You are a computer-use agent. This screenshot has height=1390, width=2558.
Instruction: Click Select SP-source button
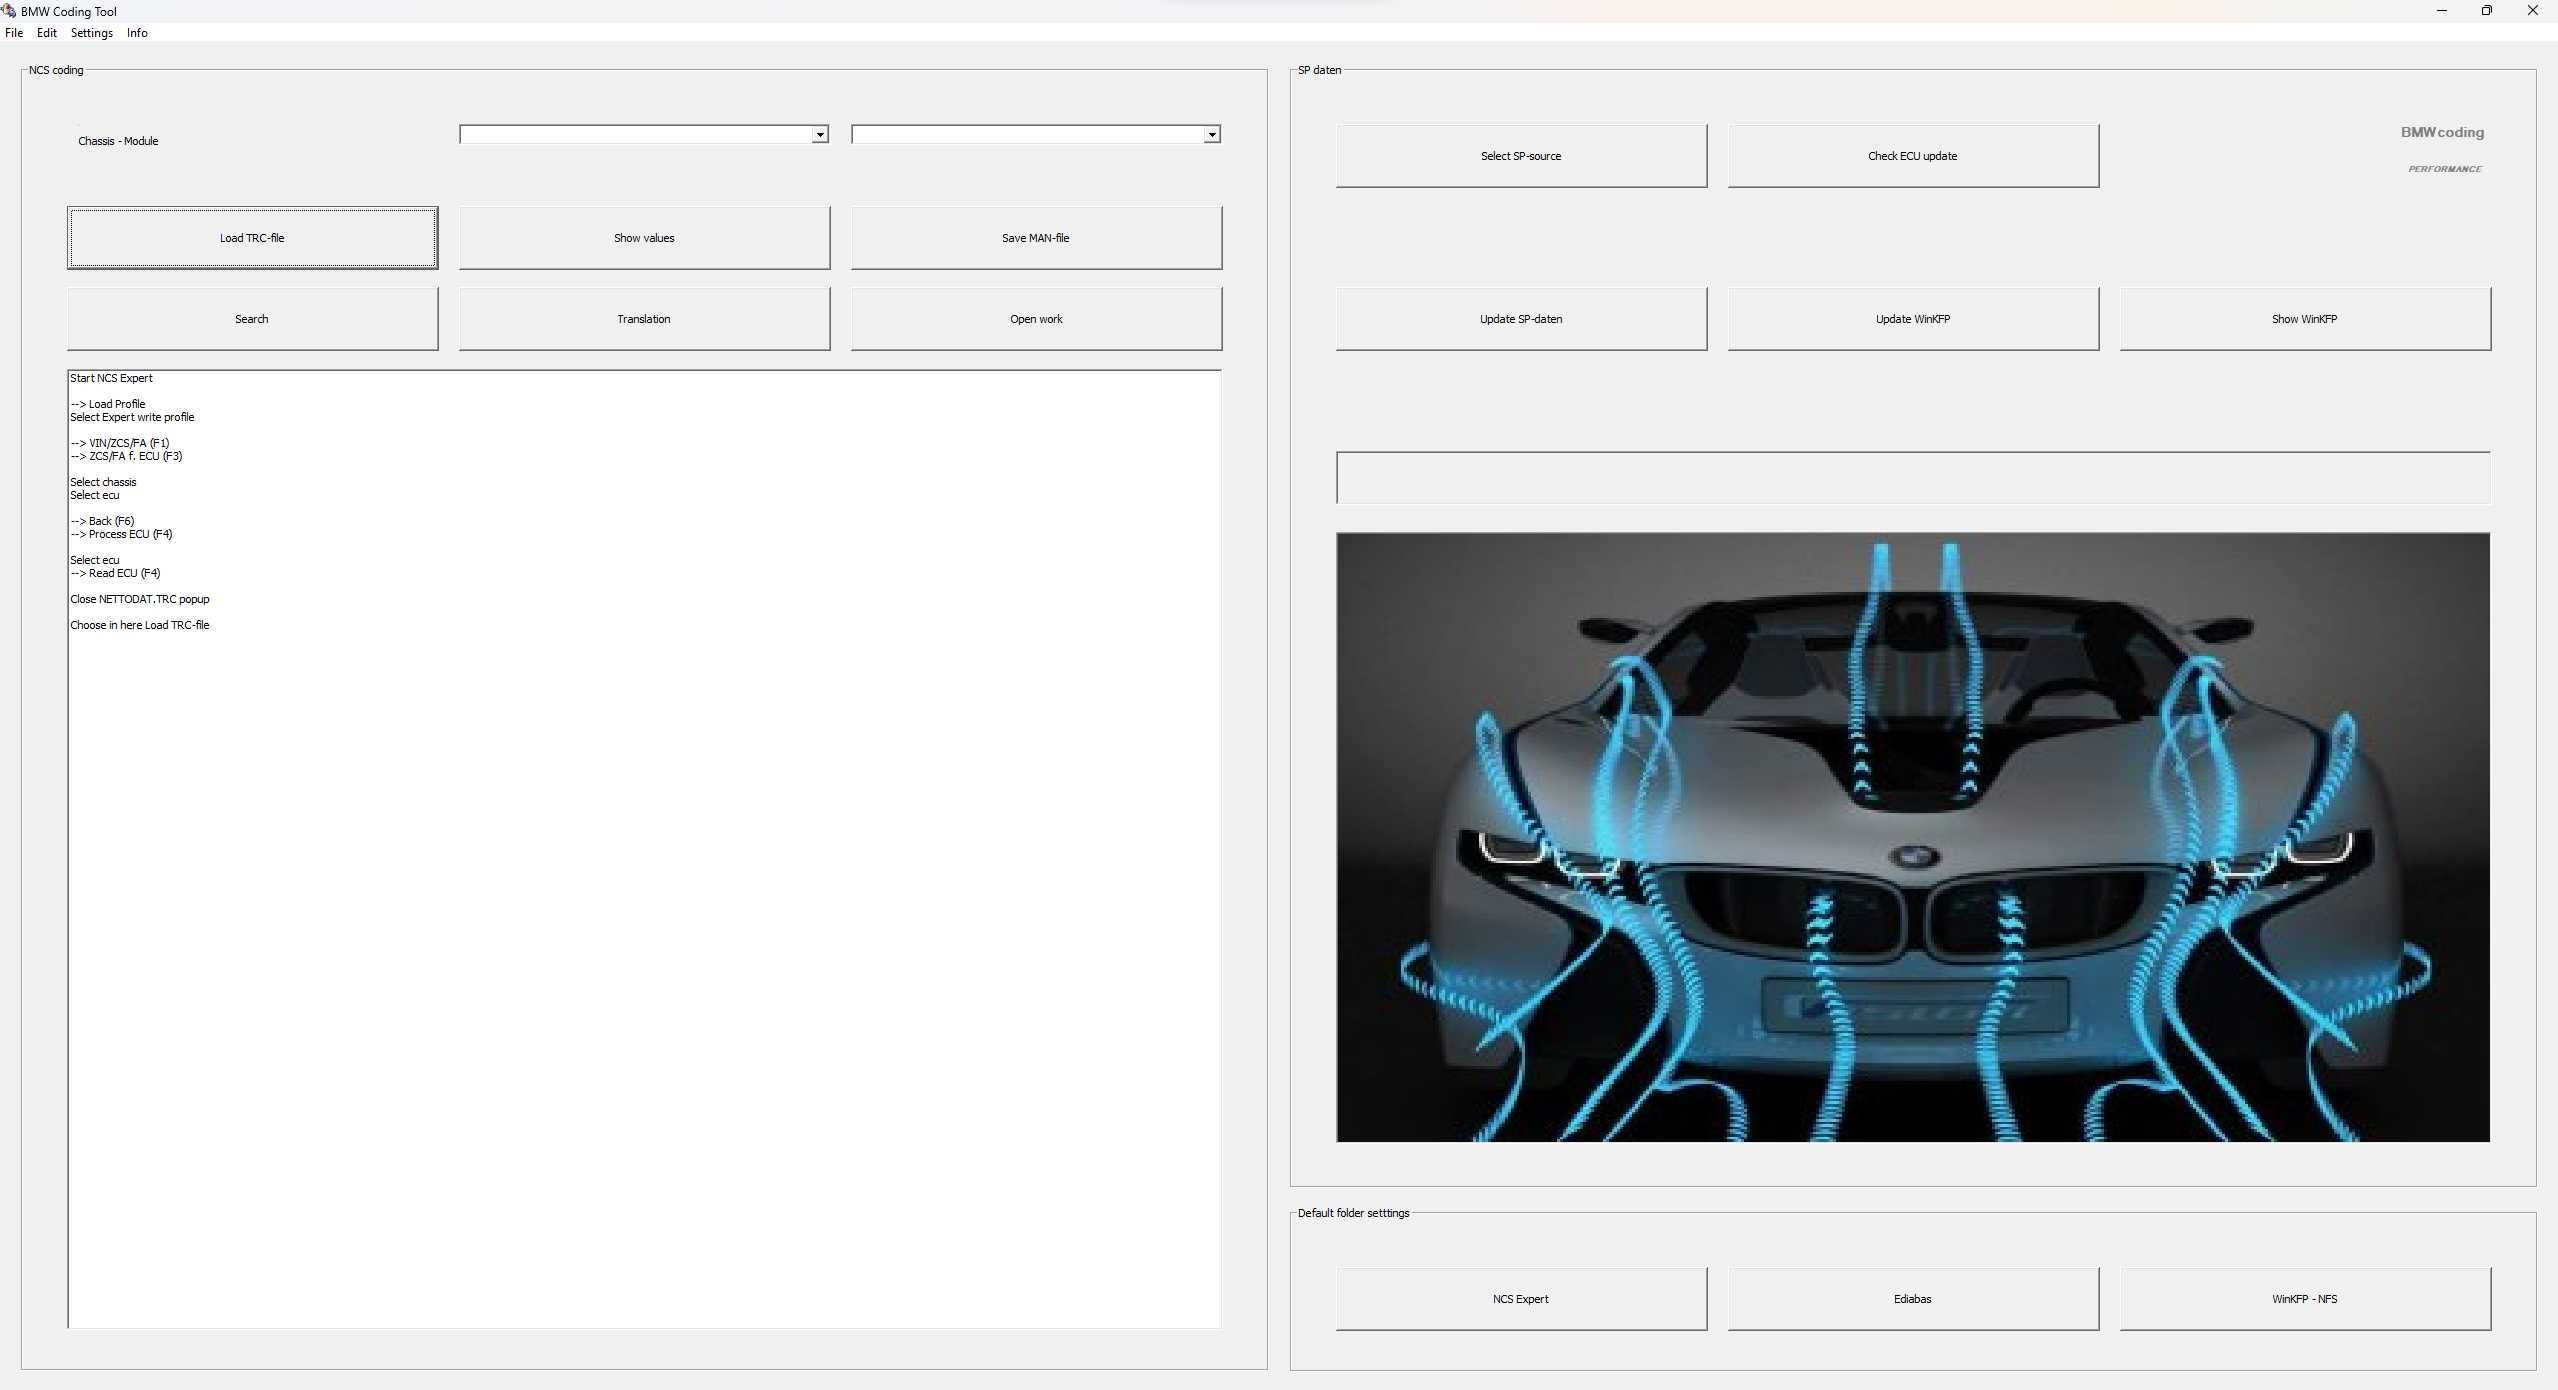point(1521,156)
